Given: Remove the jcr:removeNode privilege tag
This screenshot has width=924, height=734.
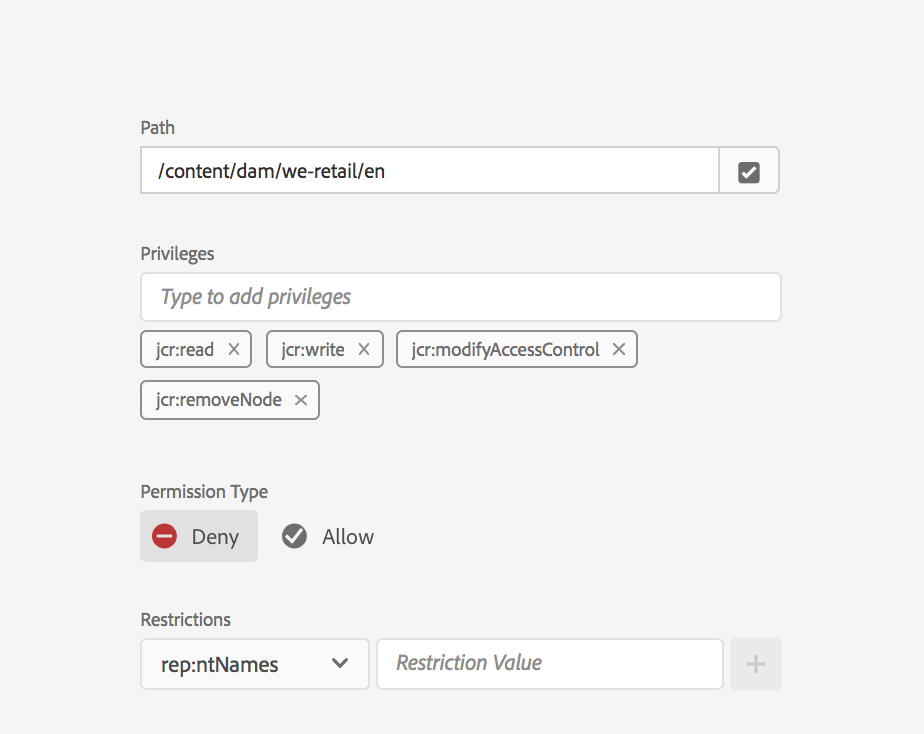Looking at the screenshot, I should [300, 400].
